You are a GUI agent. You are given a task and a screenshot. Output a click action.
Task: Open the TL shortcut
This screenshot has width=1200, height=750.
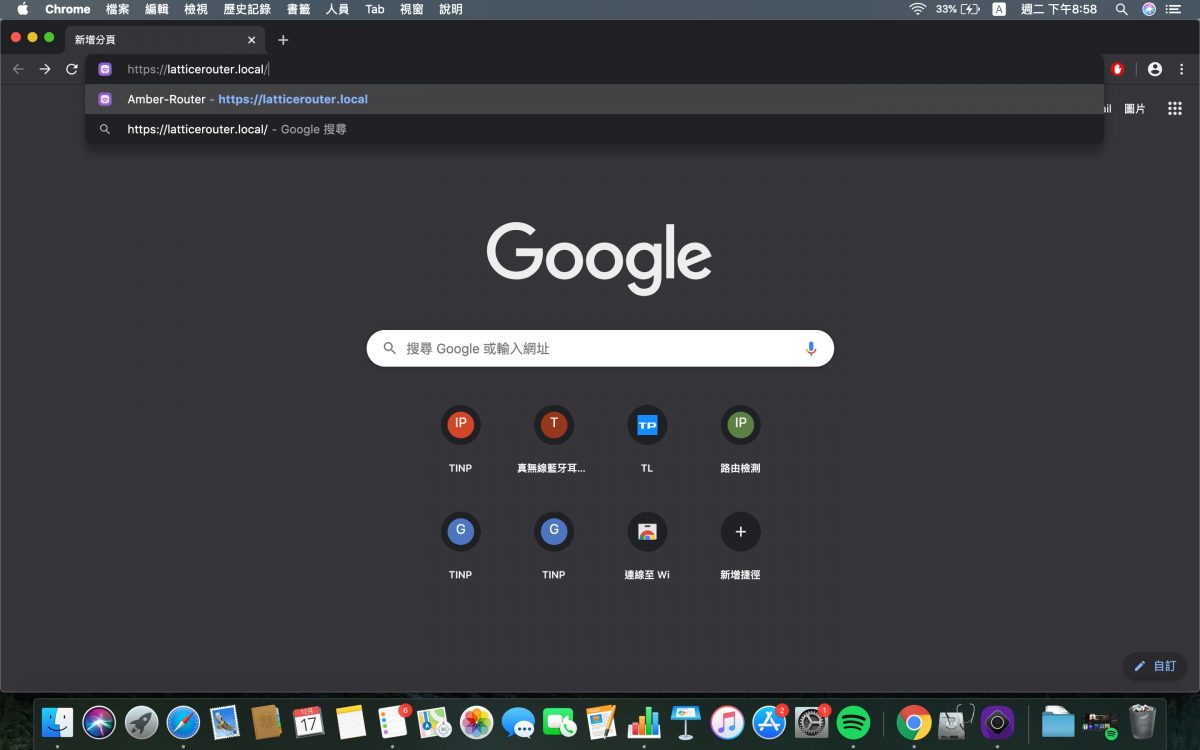(x=647, y=438)
